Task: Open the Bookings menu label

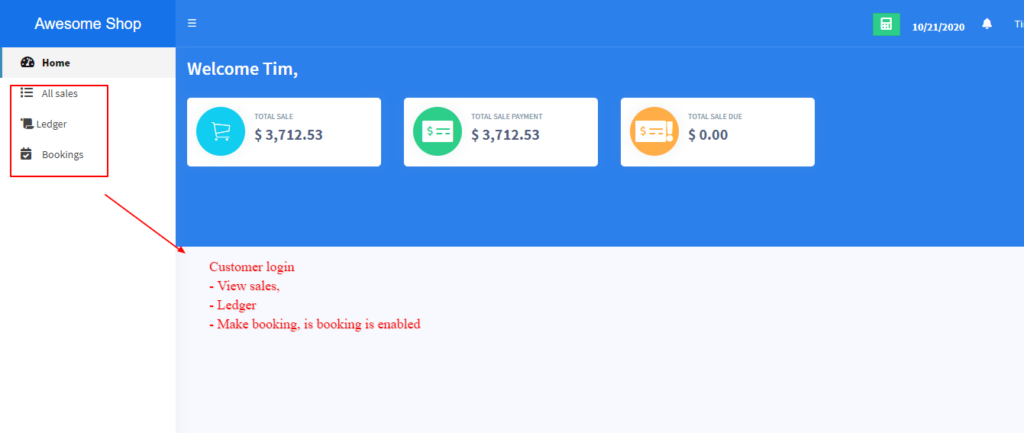Action: (62, 155)
